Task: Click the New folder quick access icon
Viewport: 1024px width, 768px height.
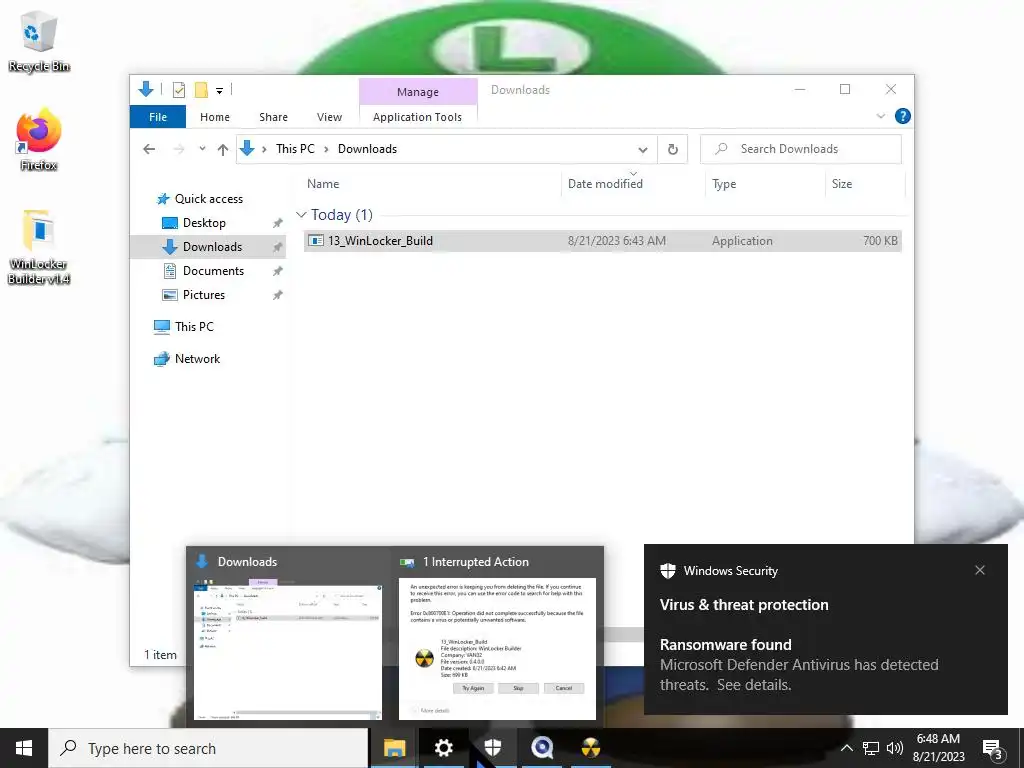Action: (x=201, y=89)
